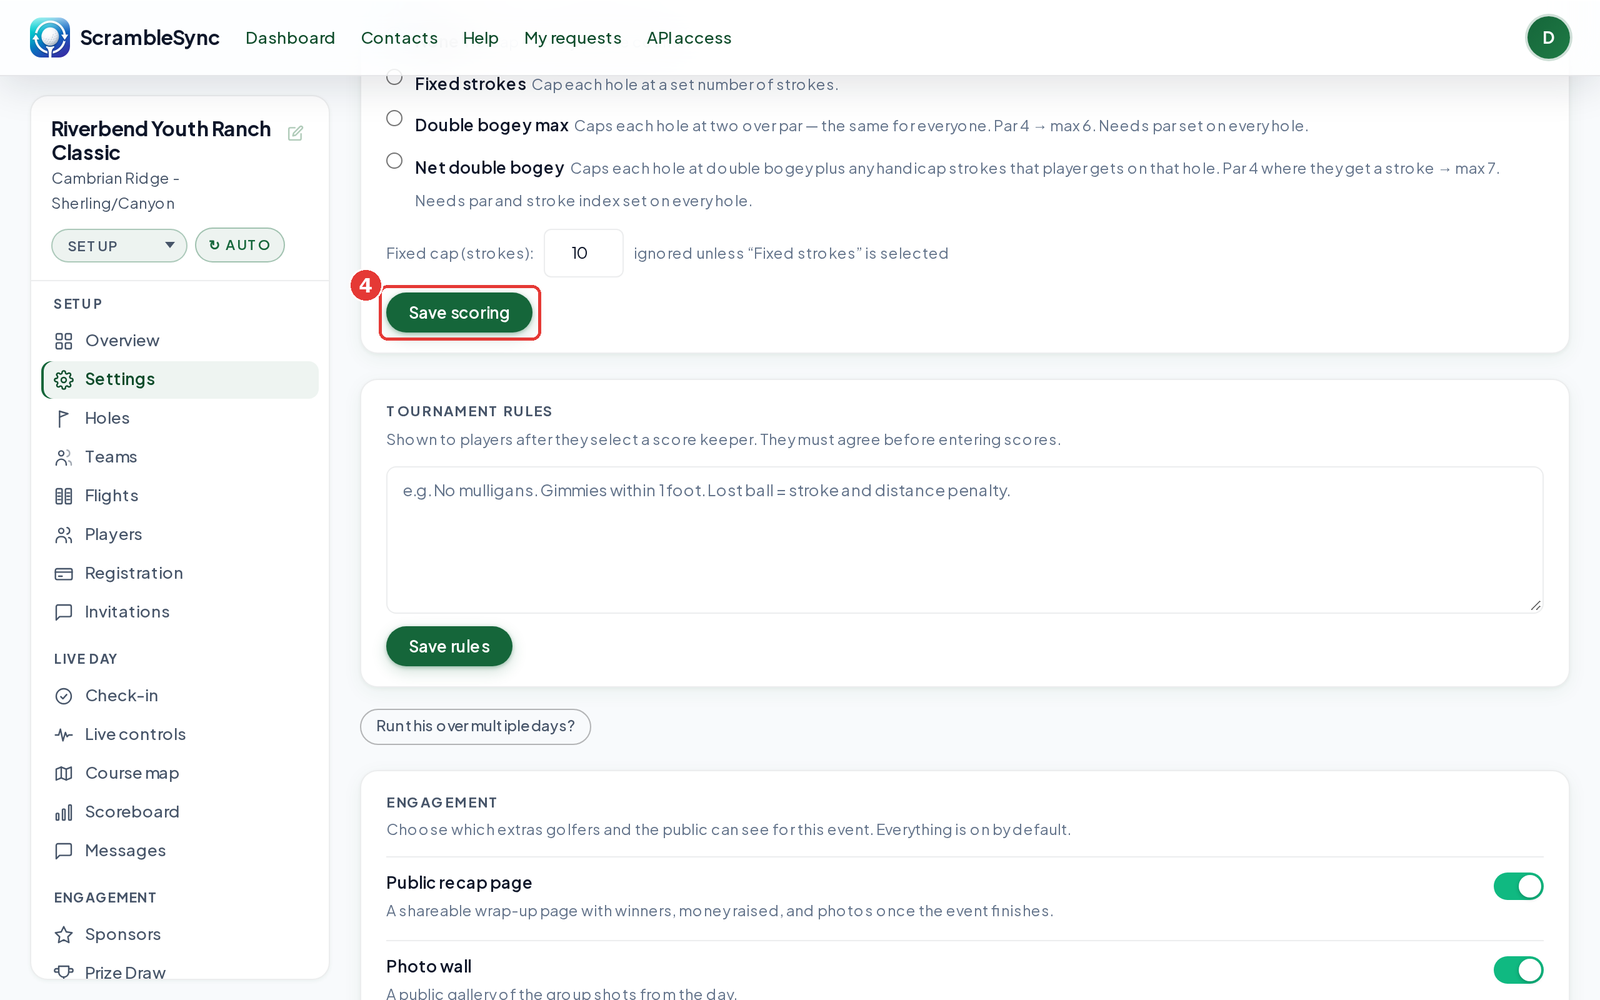Go to Contacts in top navigation
The image size is (1600, 1000).
[399, 38]
